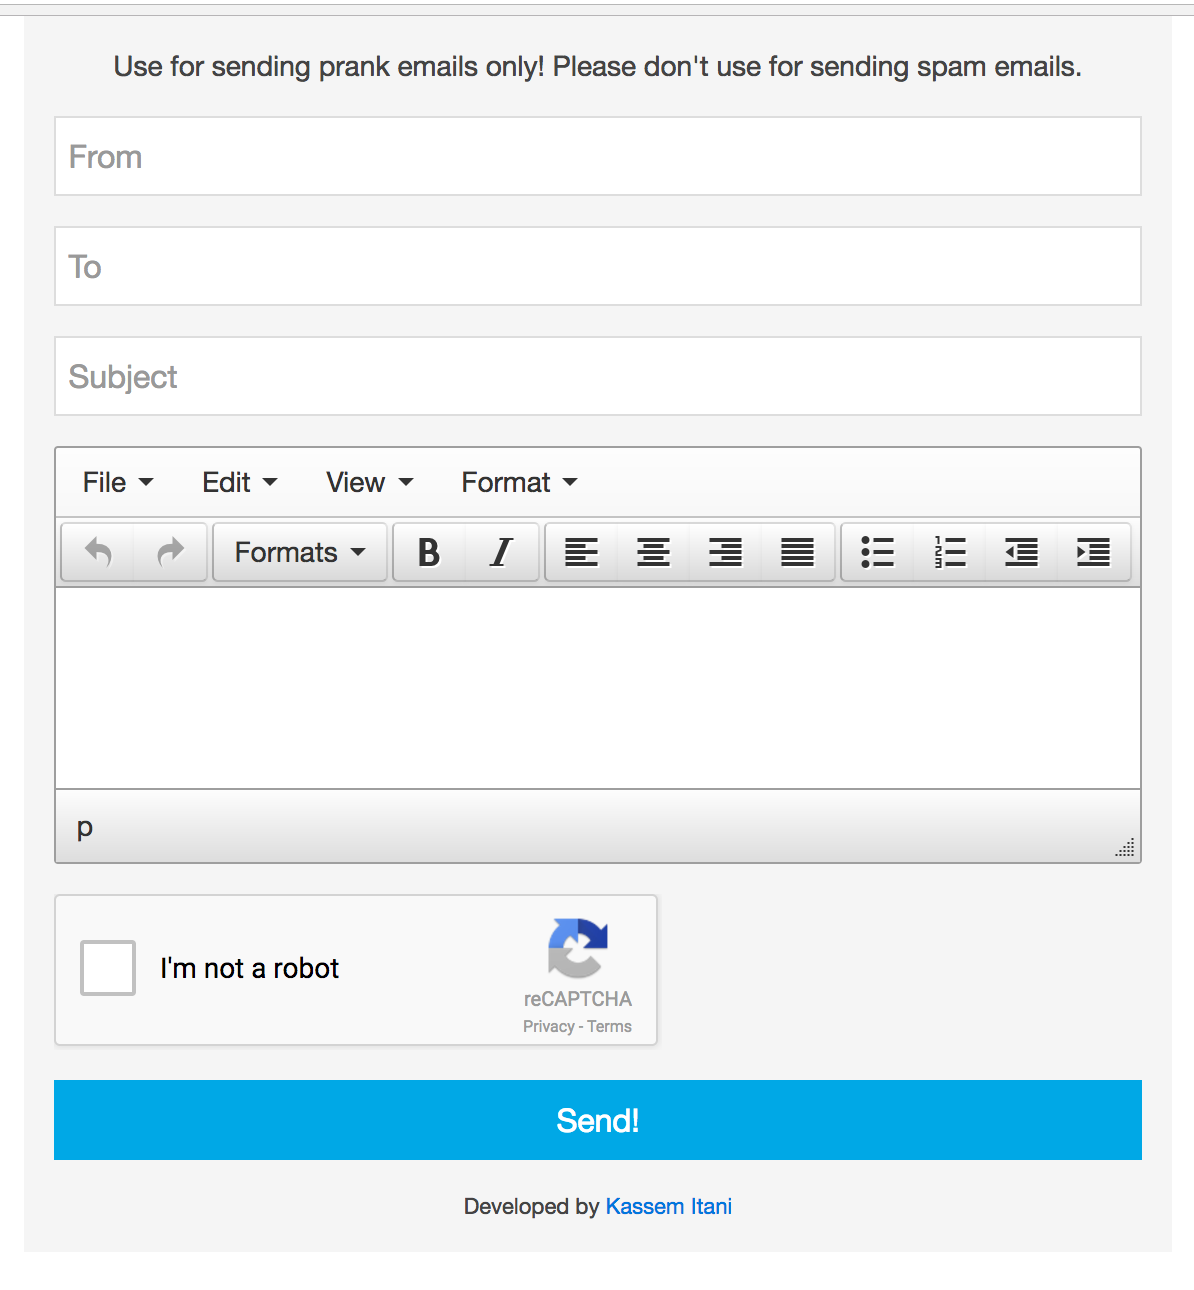The image size is (1194, 1290).
Task: Justify text in editor
Action: tap(797, 552)
